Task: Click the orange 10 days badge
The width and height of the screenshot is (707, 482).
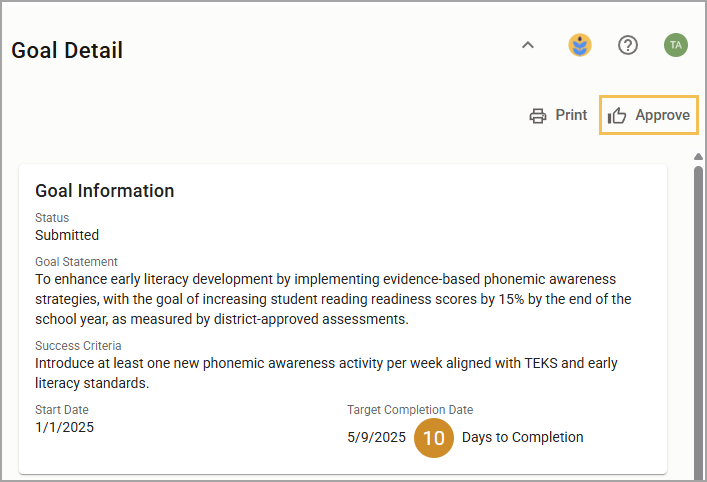Action: [434, 438]
